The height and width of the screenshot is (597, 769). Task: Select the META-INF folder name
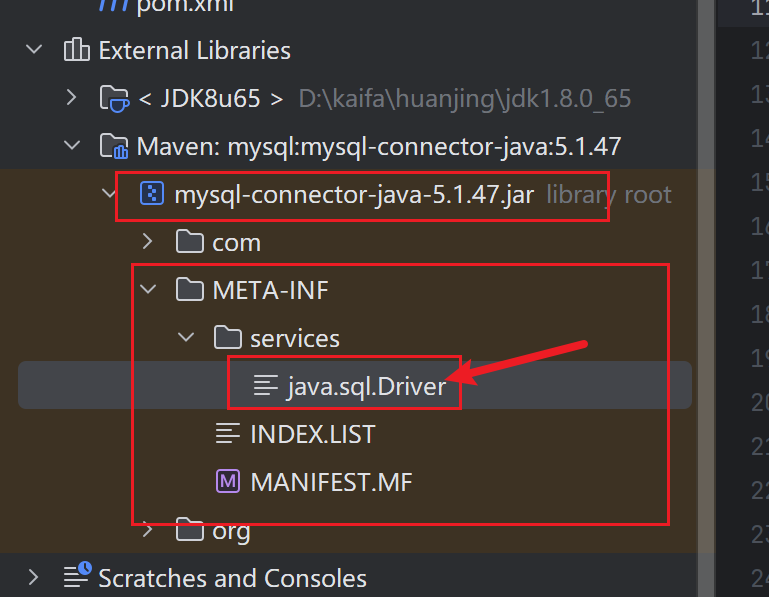click(x=270, y=290)
